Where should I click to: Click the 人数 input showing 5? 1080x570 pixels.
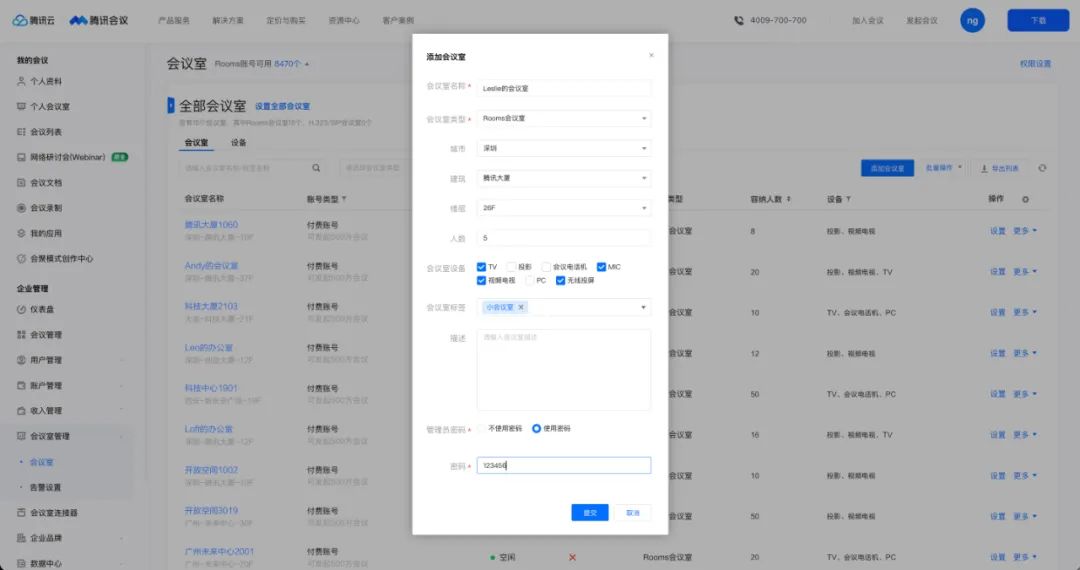point(563,238)
